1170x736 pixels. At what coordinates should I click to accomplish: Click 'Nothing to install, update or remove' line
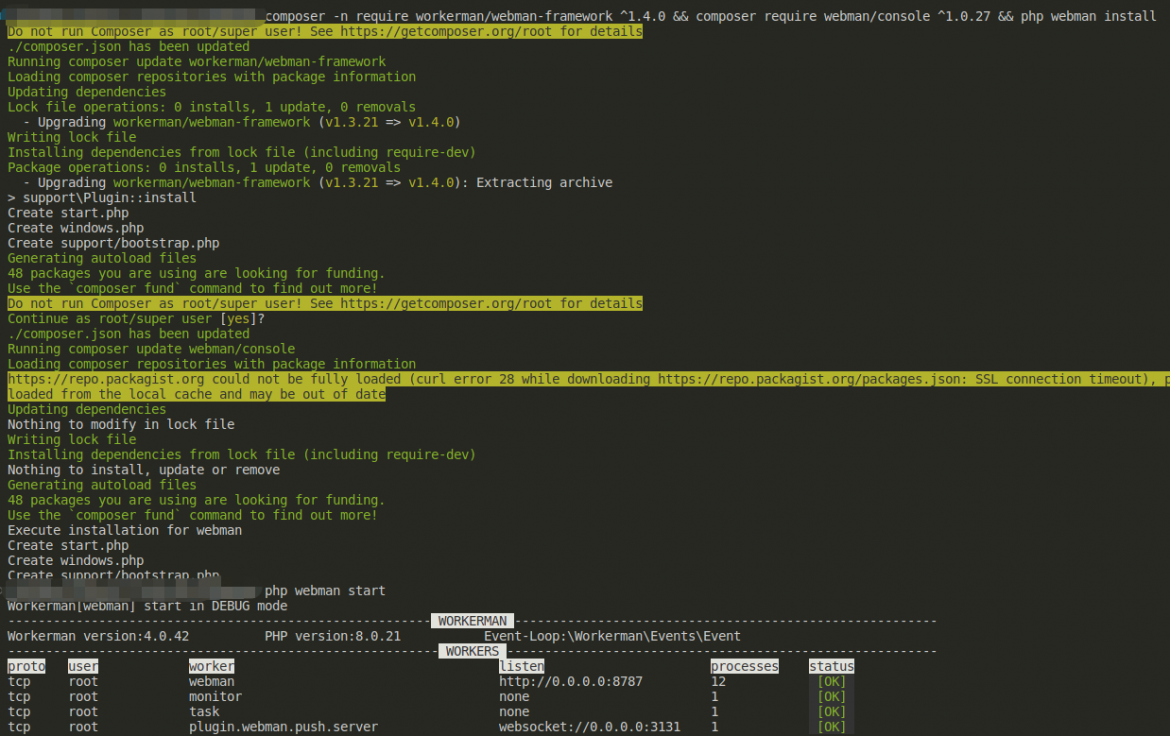point(144,470)
